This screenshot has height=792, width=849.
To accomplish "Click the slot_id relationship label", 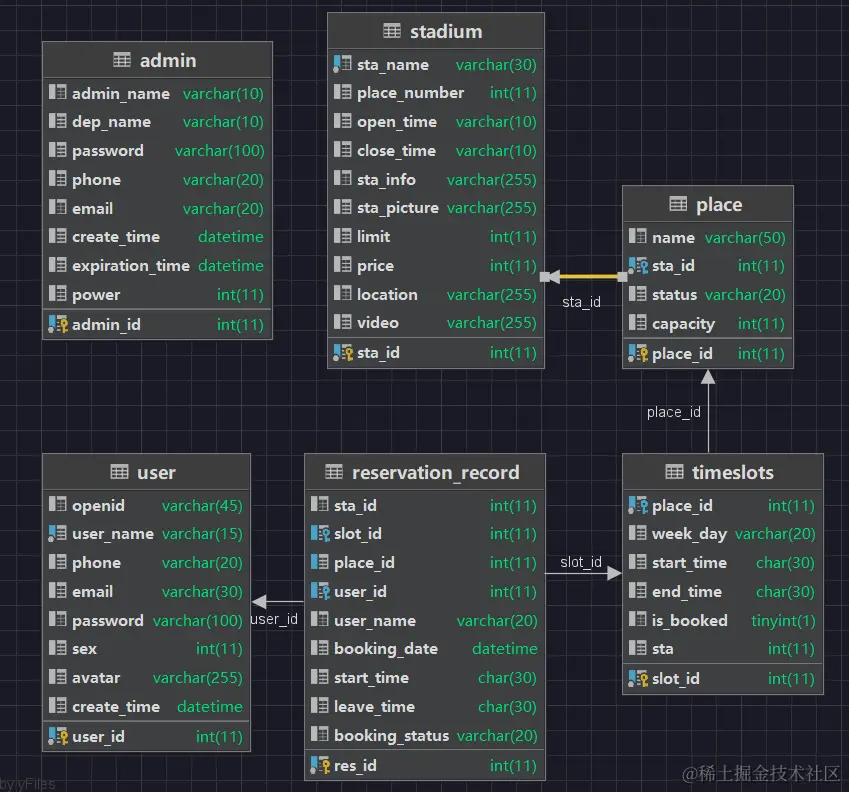I will [580, 562].
